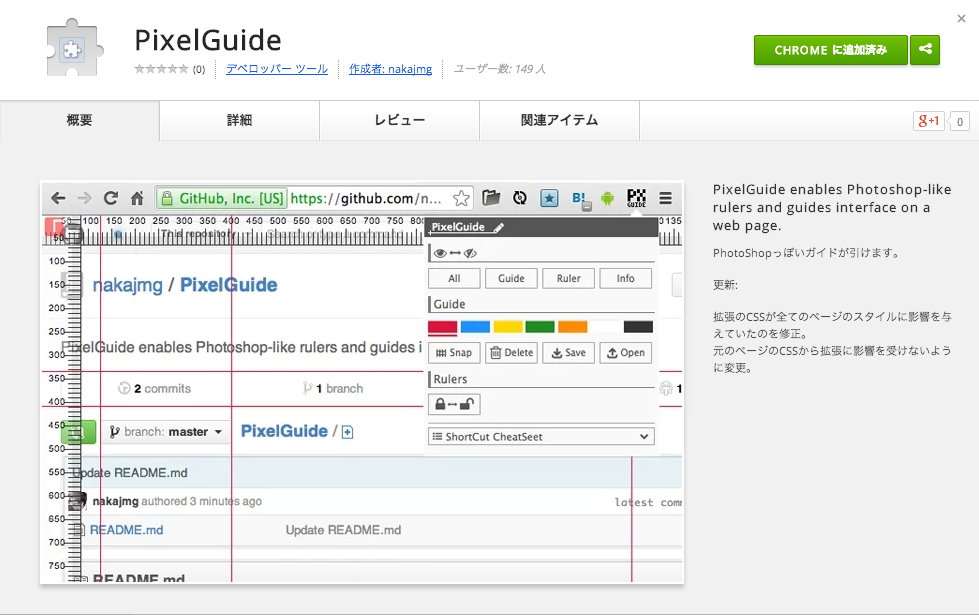Select the yellow guide color swatch
Viewport: 979px width, 615px height.
(508, 327)
